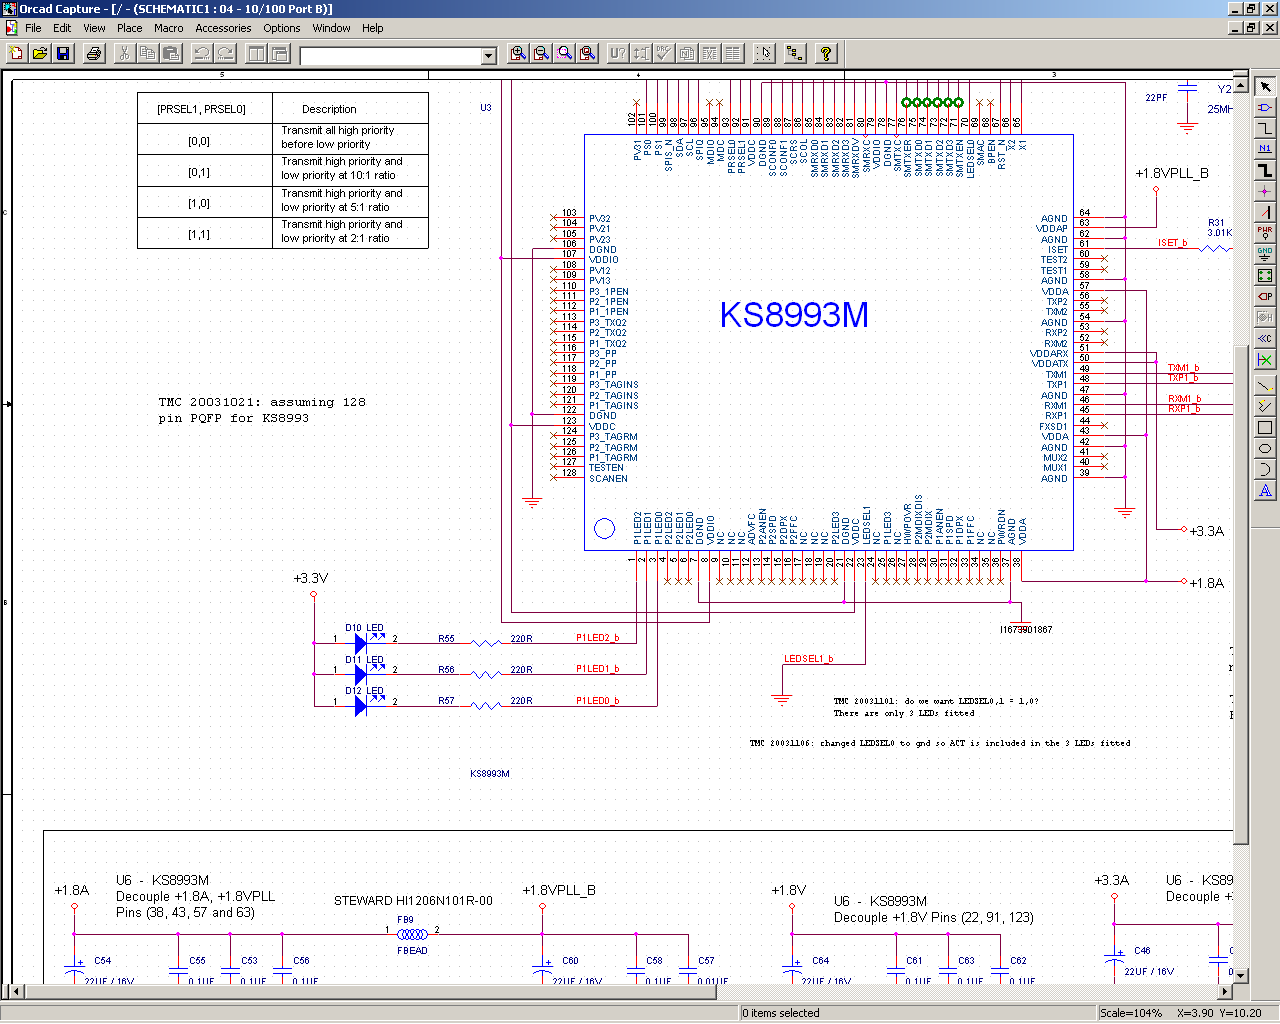This screenshot has width=1280, height=1024.
Task: Select the Place Wire tool
Action: point(1265,128)
